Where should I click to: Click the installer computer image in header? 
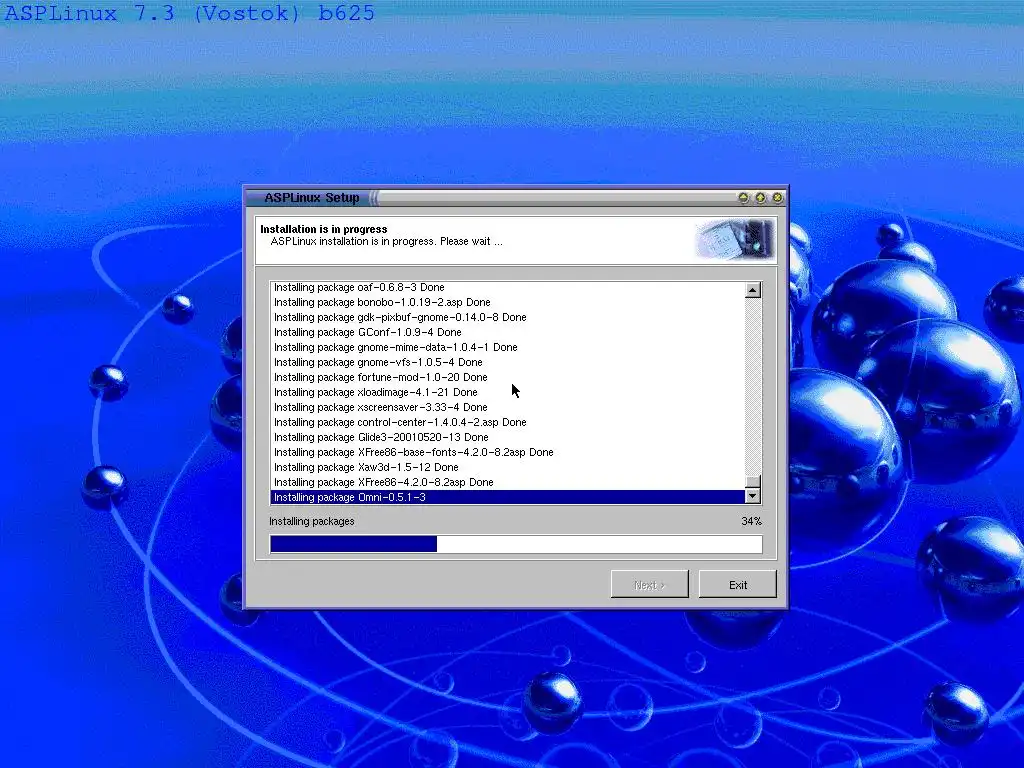[x=734, y=240]
